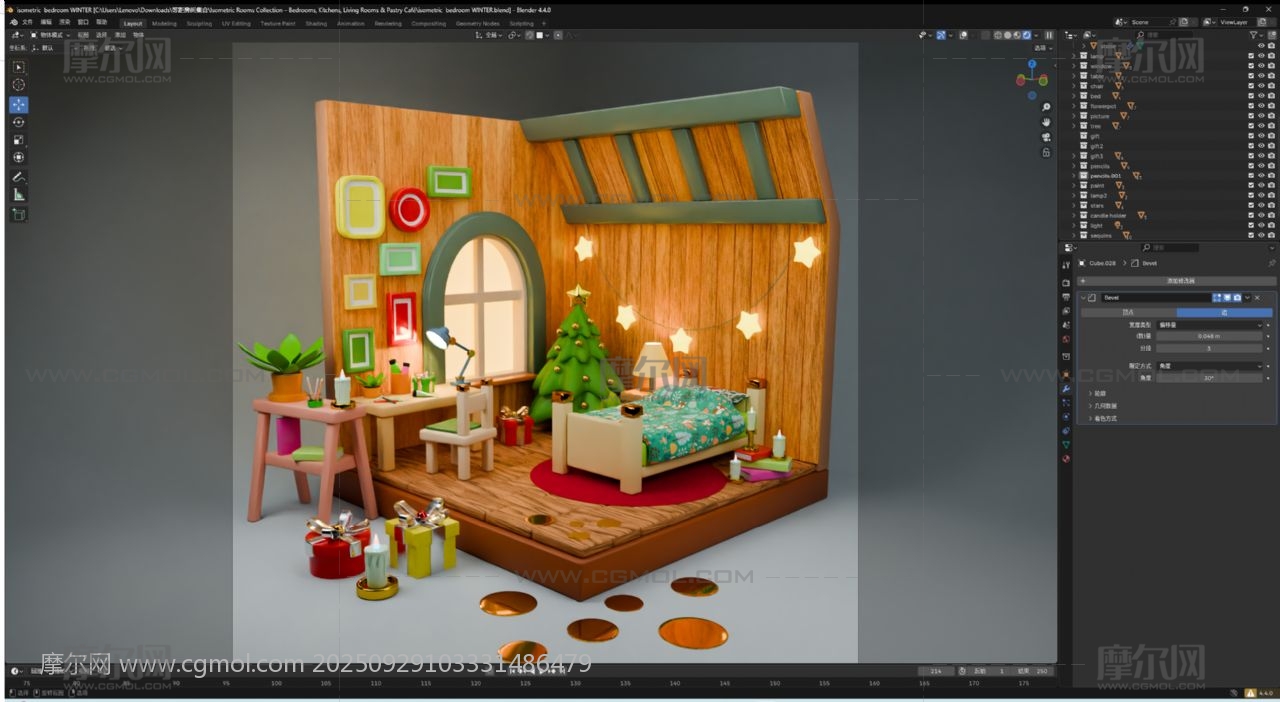Open the Modifiers wrench properties tab
Viewport: 1280px width, 702px height.
tap(1066, 388)
